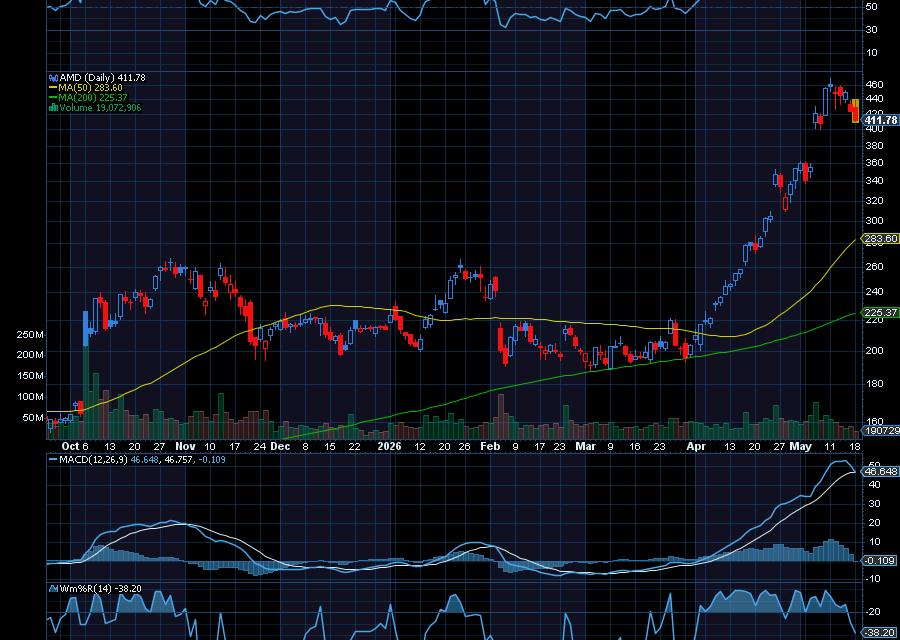900x640 pixels.
Task: Click the Apr date label
Action: click(696, 447)
